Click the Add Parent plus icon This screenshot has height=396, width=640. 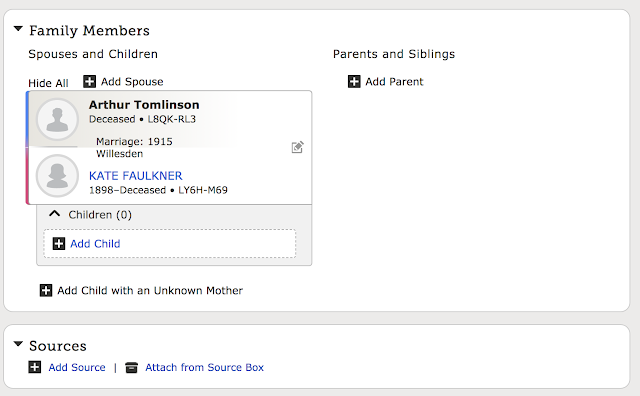coord(354,81)
